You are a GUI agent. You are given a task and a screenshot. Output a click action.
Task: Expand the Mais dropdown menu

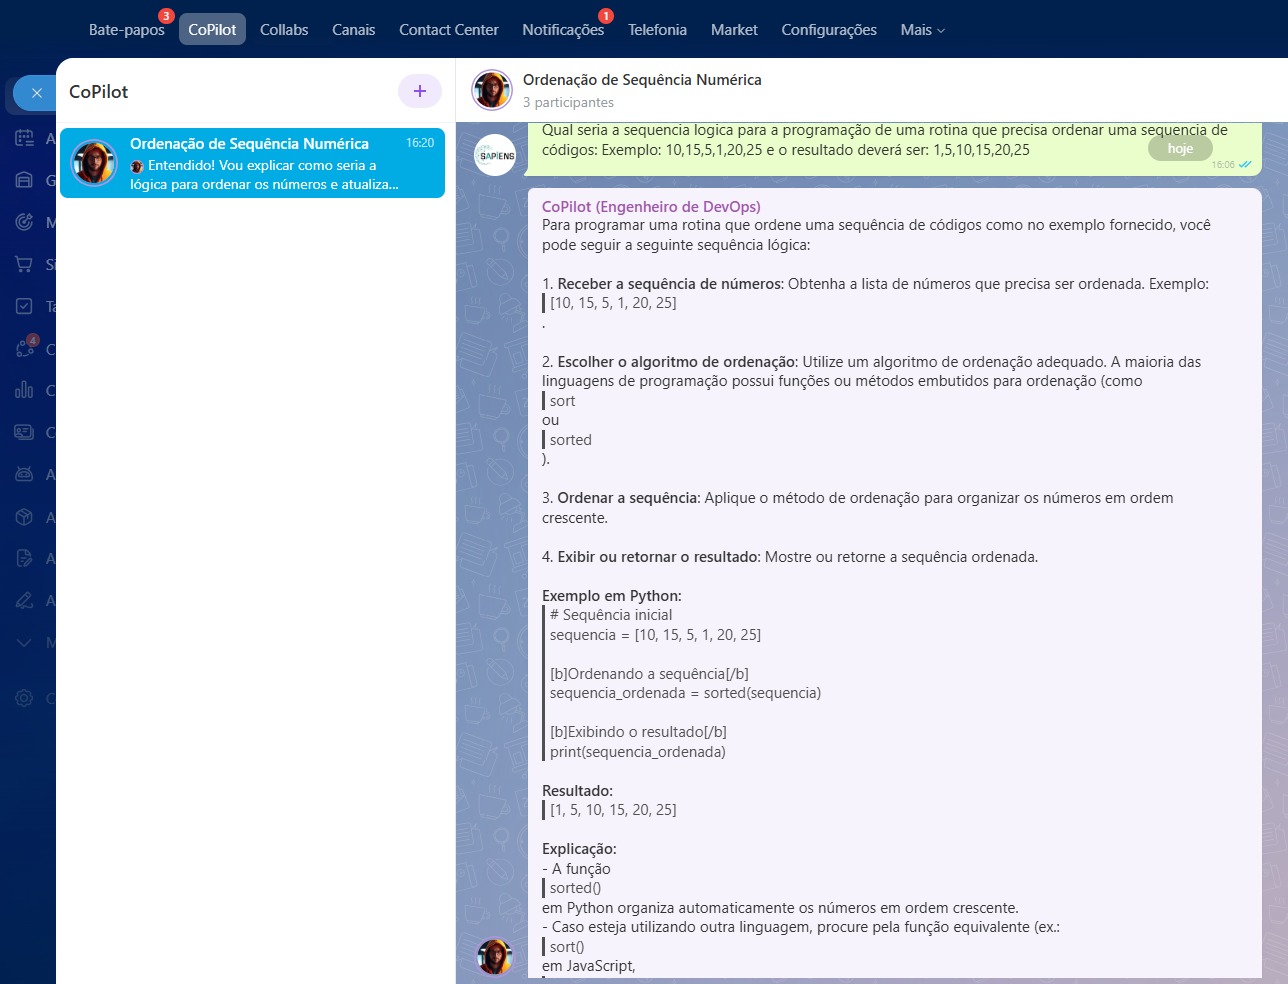[922, 30]
